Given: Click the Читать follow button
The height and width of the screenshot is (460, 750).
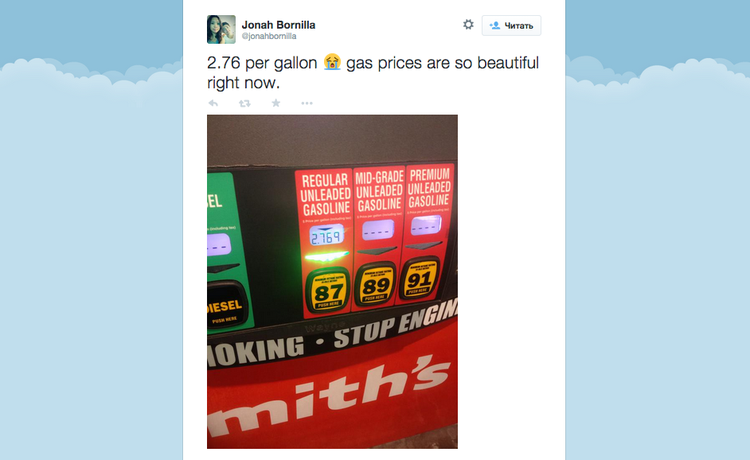Looking at the screenshot, I should click(511, 25).
